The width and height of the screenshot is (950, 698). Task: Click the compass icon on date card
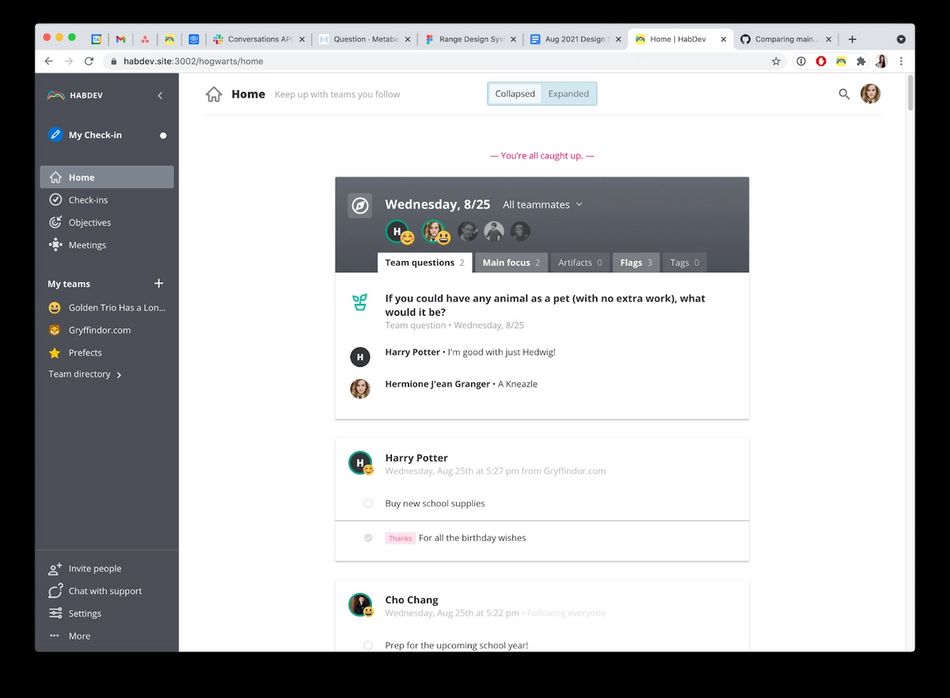pos(360,205)
